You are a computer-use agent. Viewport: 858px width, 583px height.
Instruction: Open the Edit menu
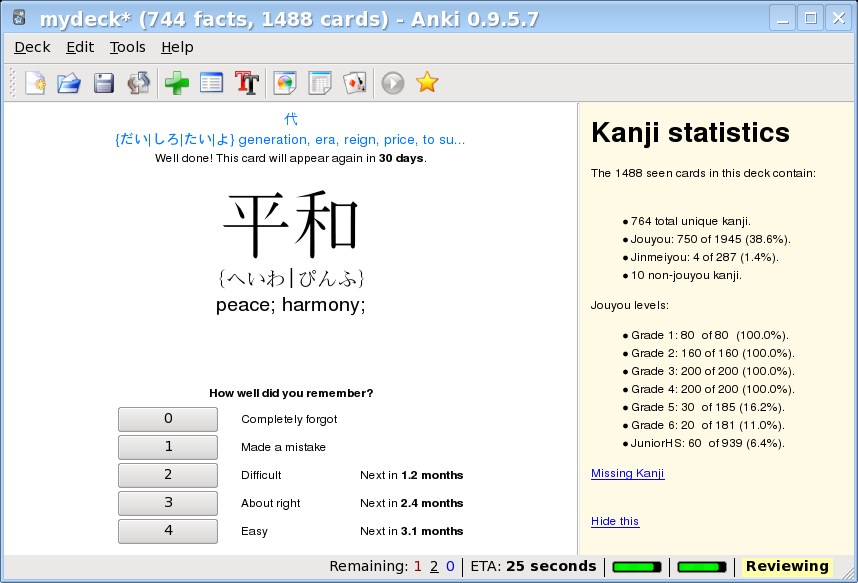click(x=80, y=47)
